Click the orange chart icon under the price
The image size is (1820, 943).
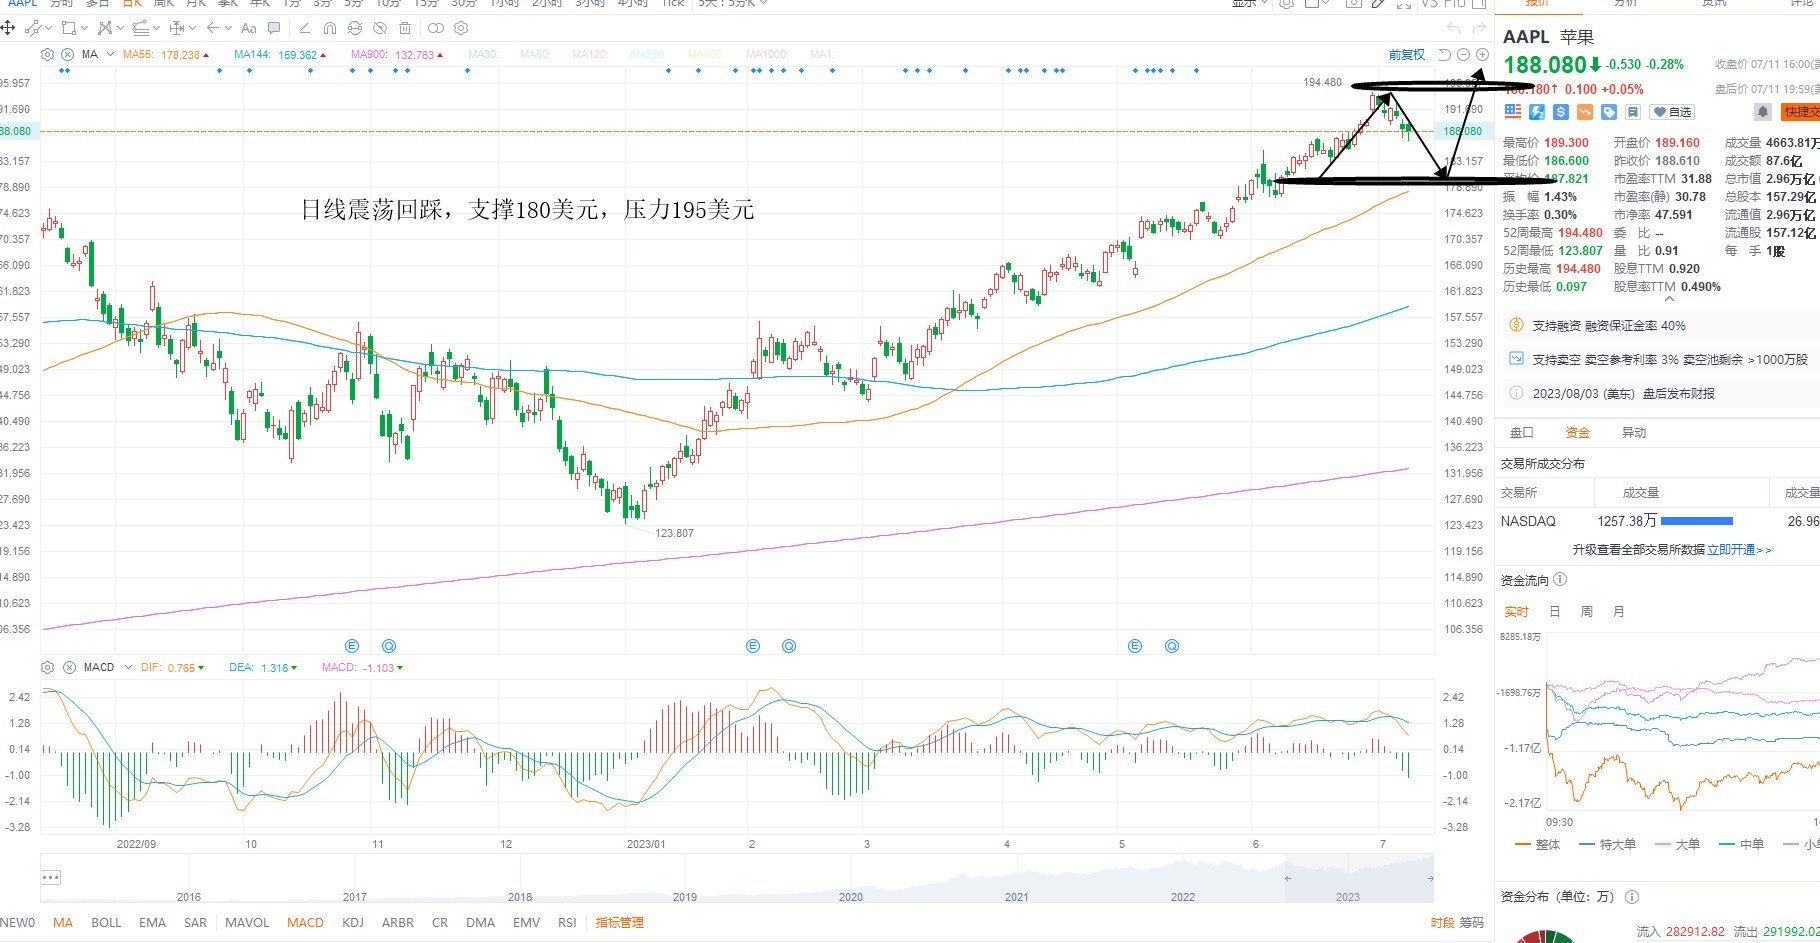point(1584,112)
